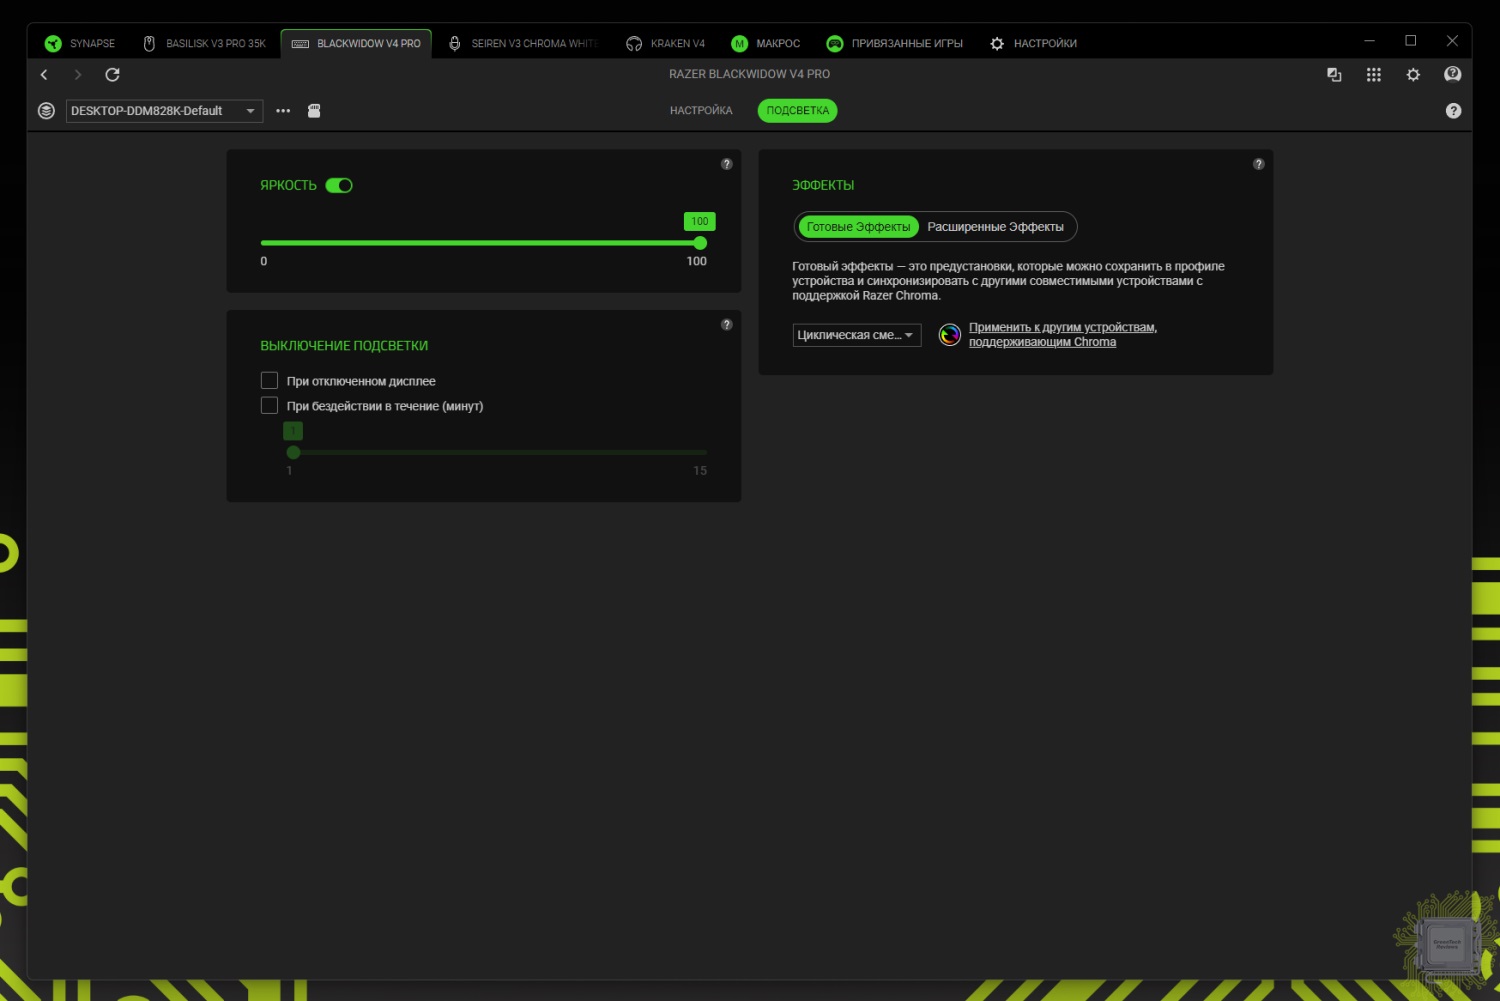The image size is (1500, 1001).
Task: Open the modules grid icon
Action: tap(1373, 75)
